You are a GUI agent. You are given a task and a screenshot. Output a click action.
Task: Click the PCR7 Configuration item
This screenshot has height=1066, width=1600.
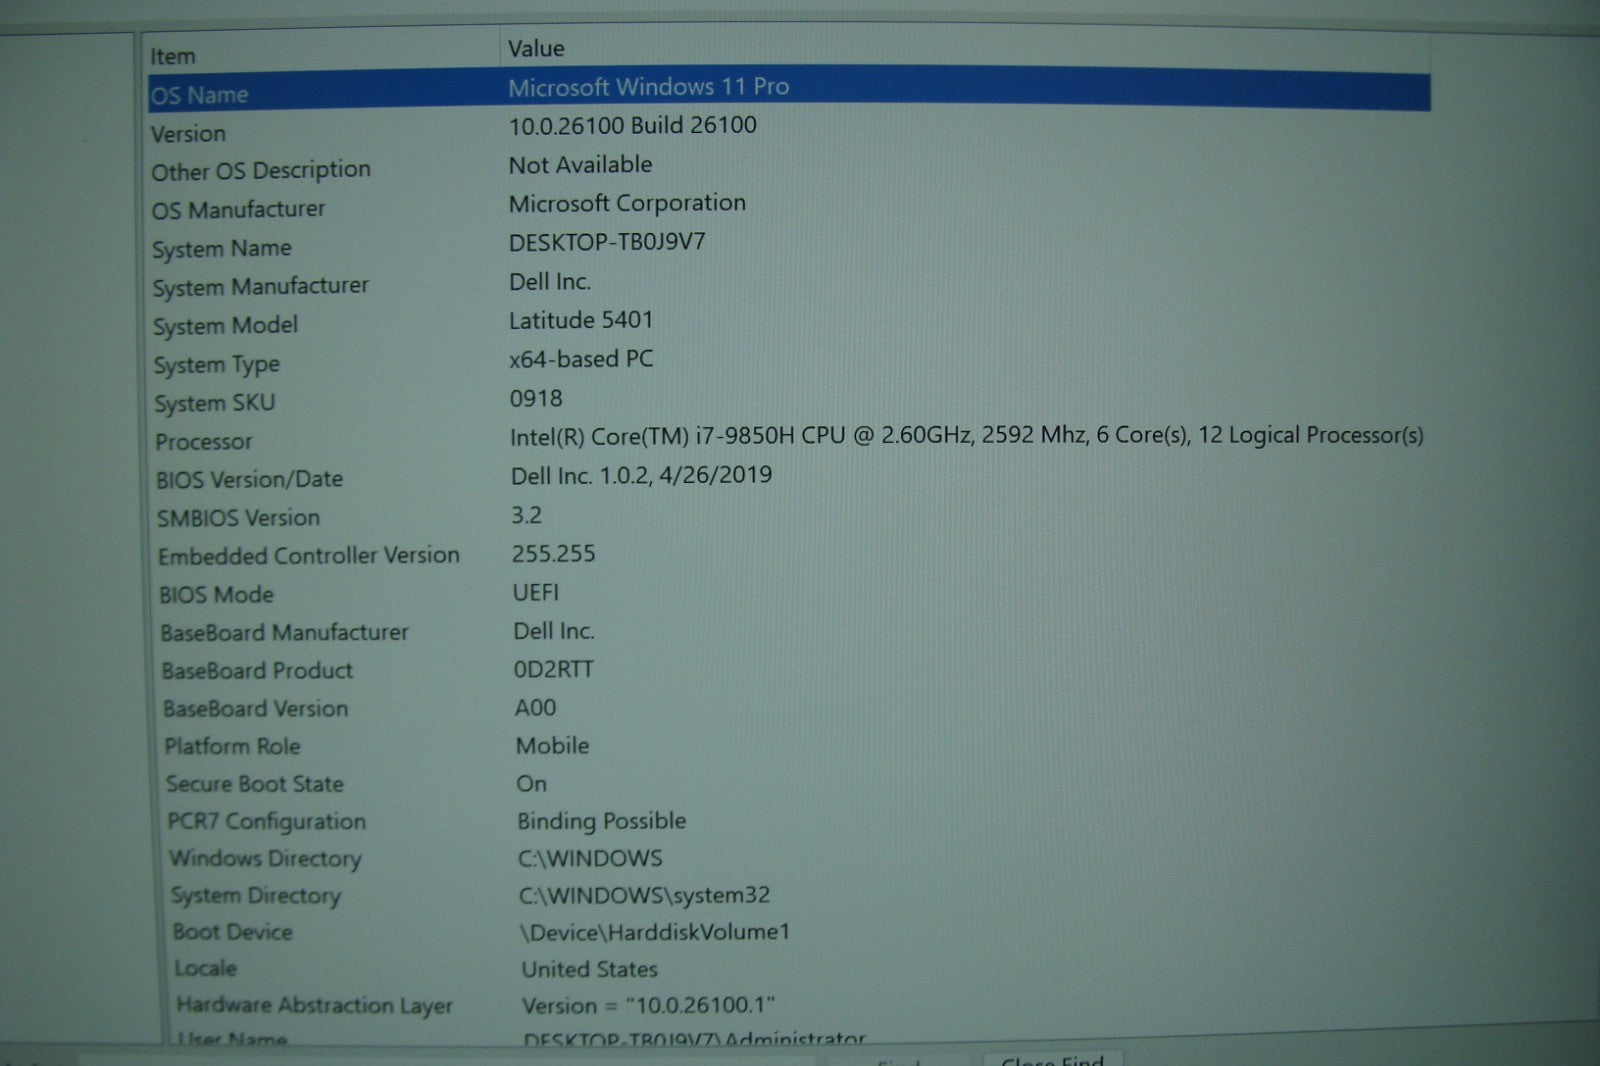(267, 822)
